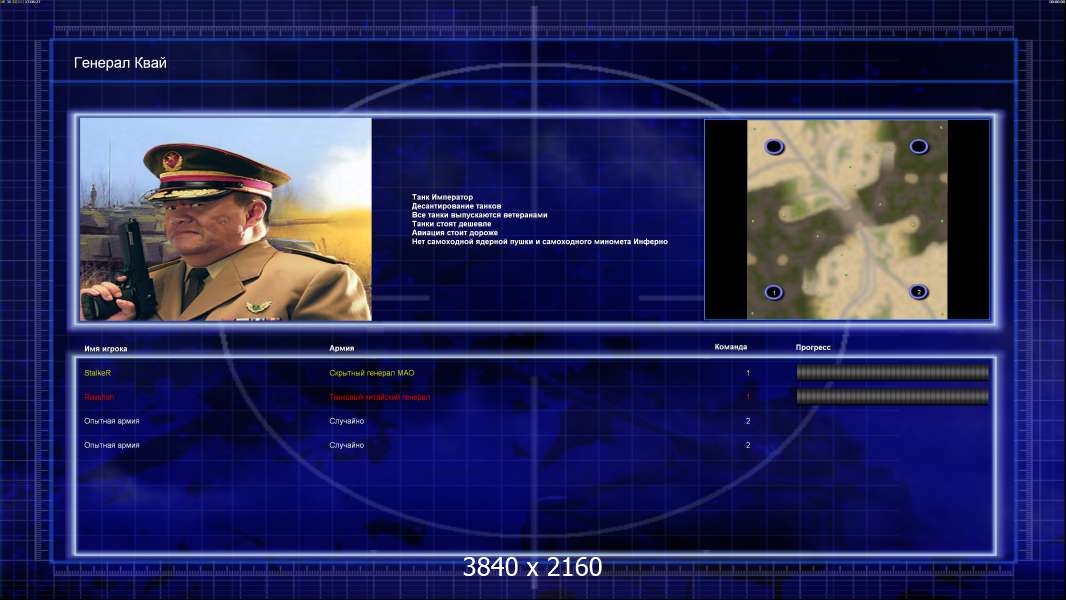Image resolution: width=1066 pixels, height=600 pixels.
Task: Select the unnumbered start marker in map's upper-right corner
Action: [x=918, y=146]
